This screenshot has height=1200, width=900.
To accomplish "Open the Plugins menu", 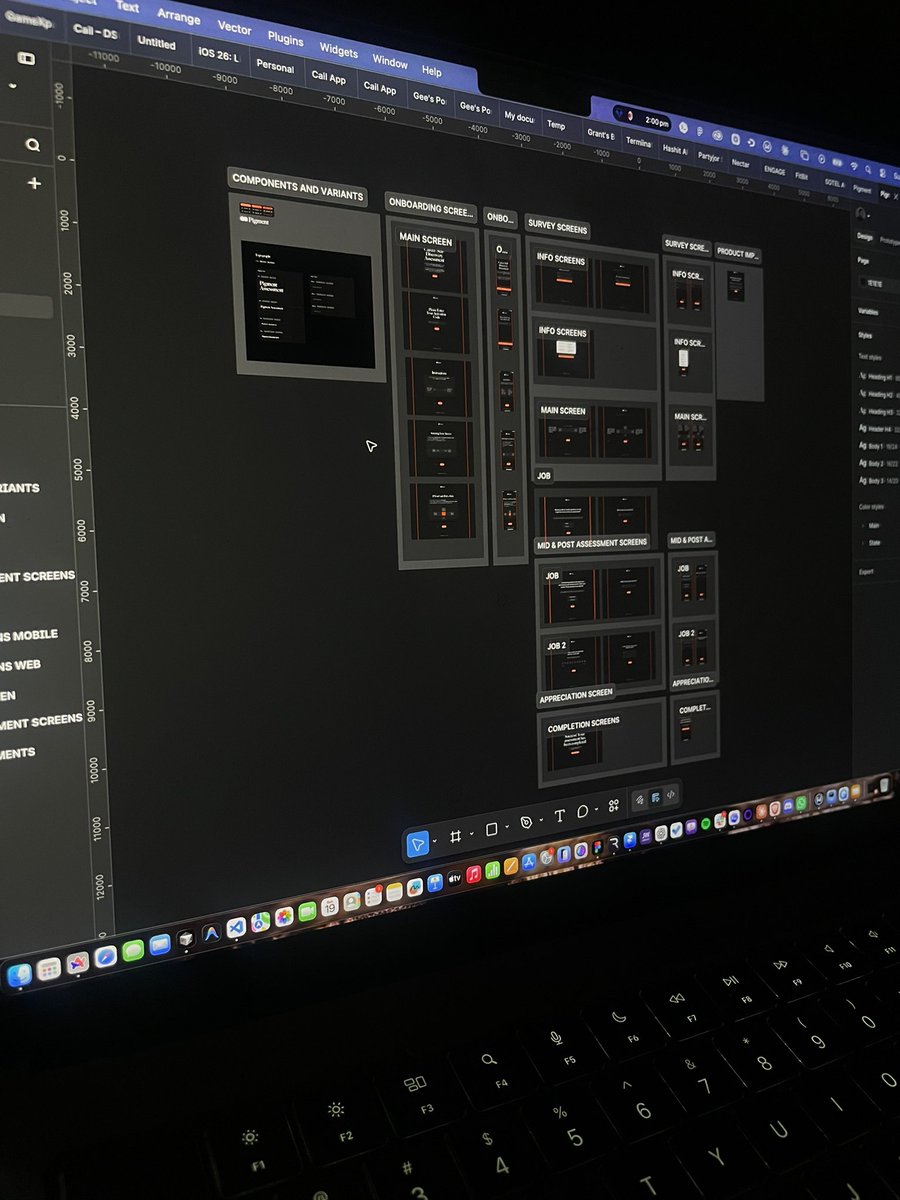I will (286, 39).
